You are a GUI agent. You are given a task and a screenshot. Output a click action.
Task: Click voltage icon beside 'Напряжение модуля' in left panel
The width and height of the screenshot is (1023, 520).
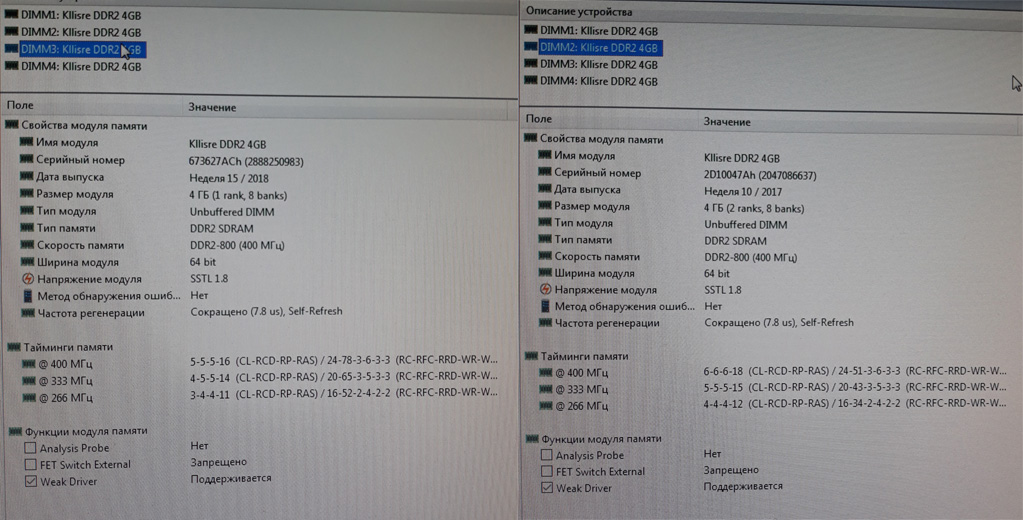coord(28,279)
